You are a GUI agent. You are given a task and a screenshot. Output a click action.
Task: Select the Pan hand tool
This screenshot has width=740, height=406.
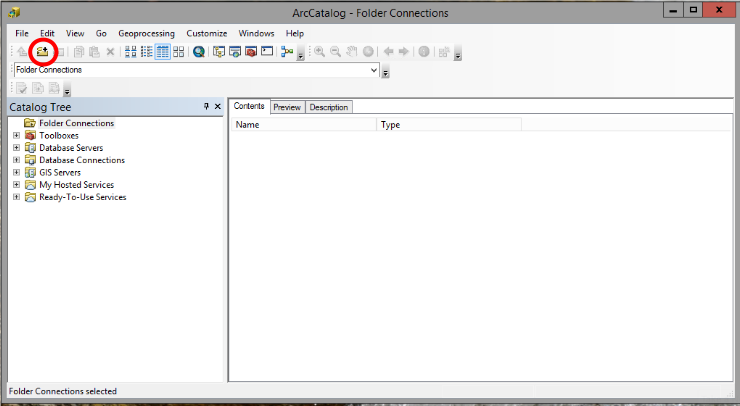[x=352, y=51]
